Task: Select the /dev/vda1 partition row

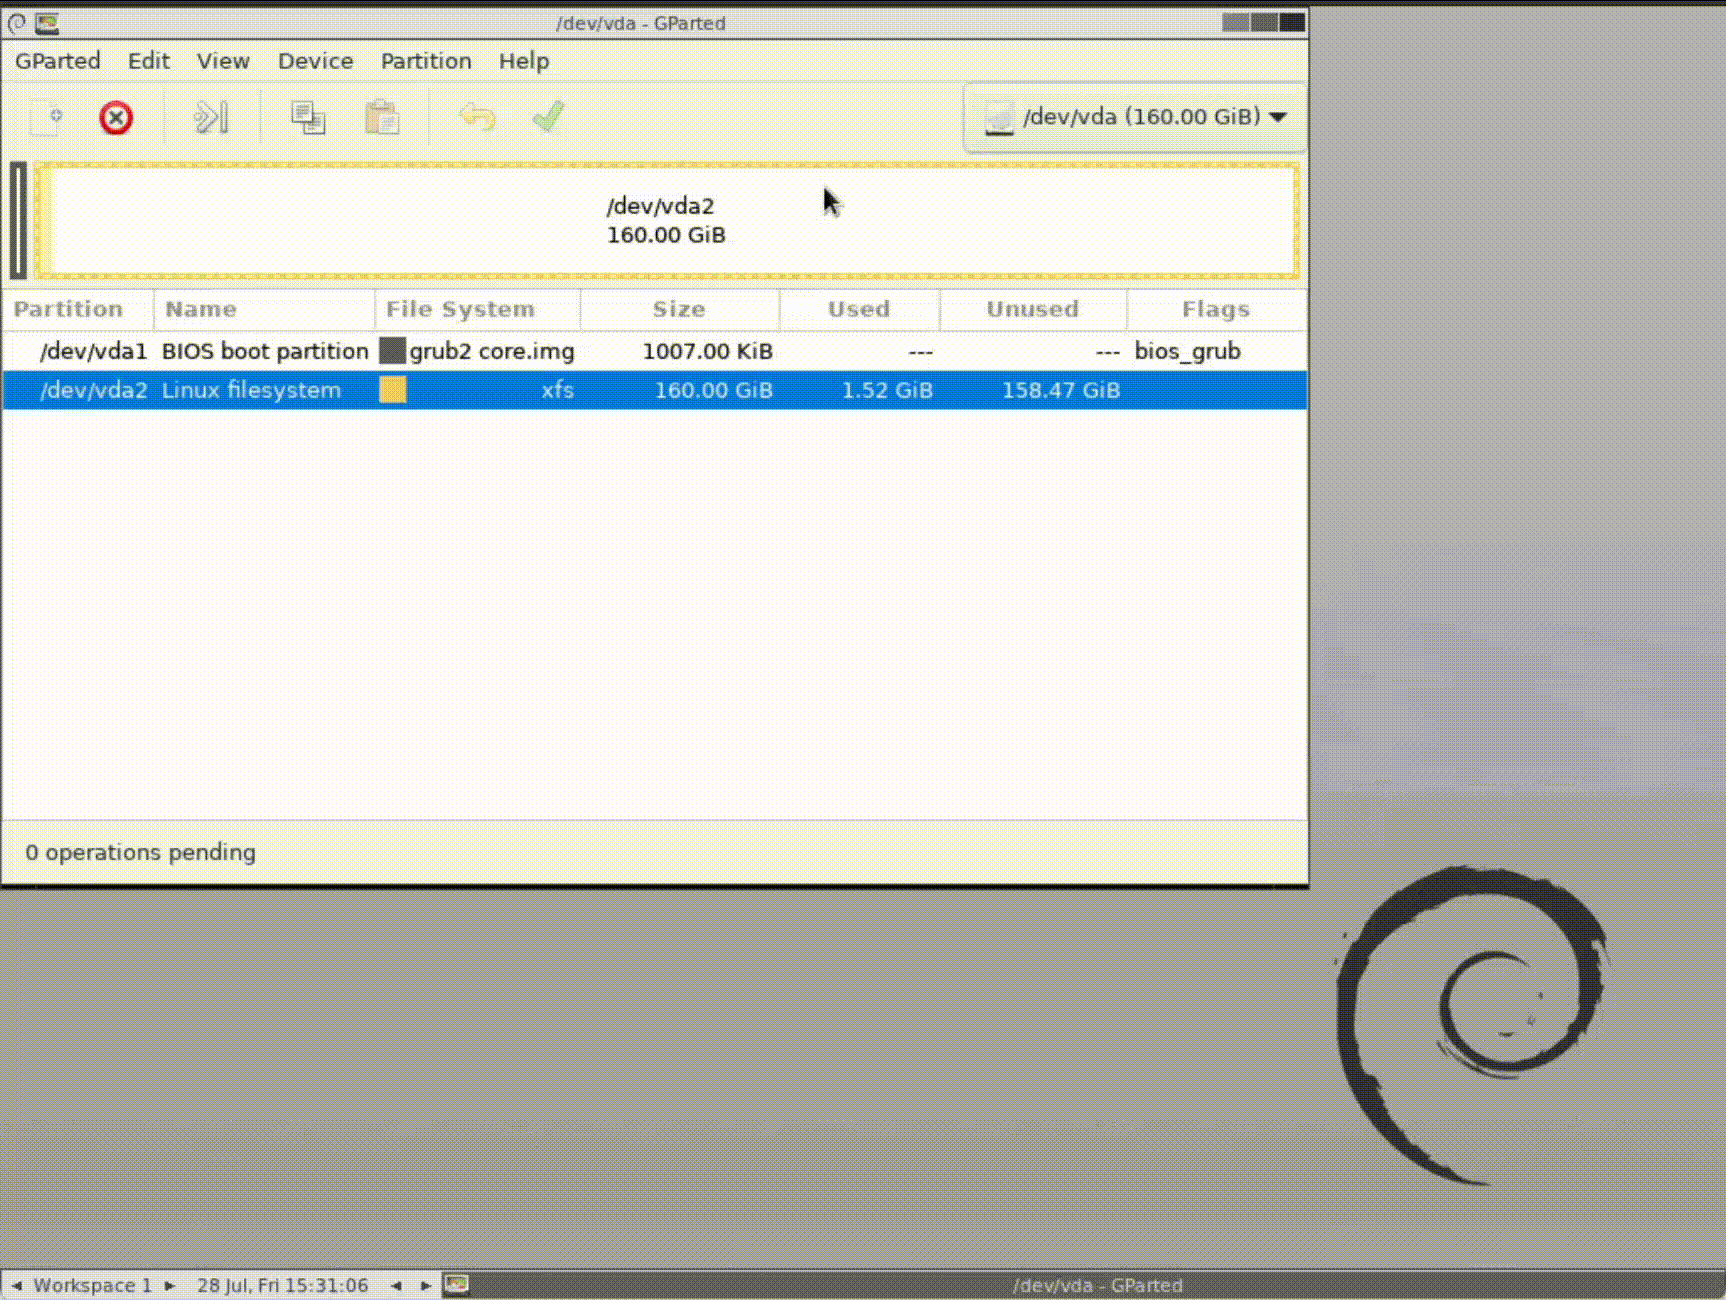Action: coord(654,351)
